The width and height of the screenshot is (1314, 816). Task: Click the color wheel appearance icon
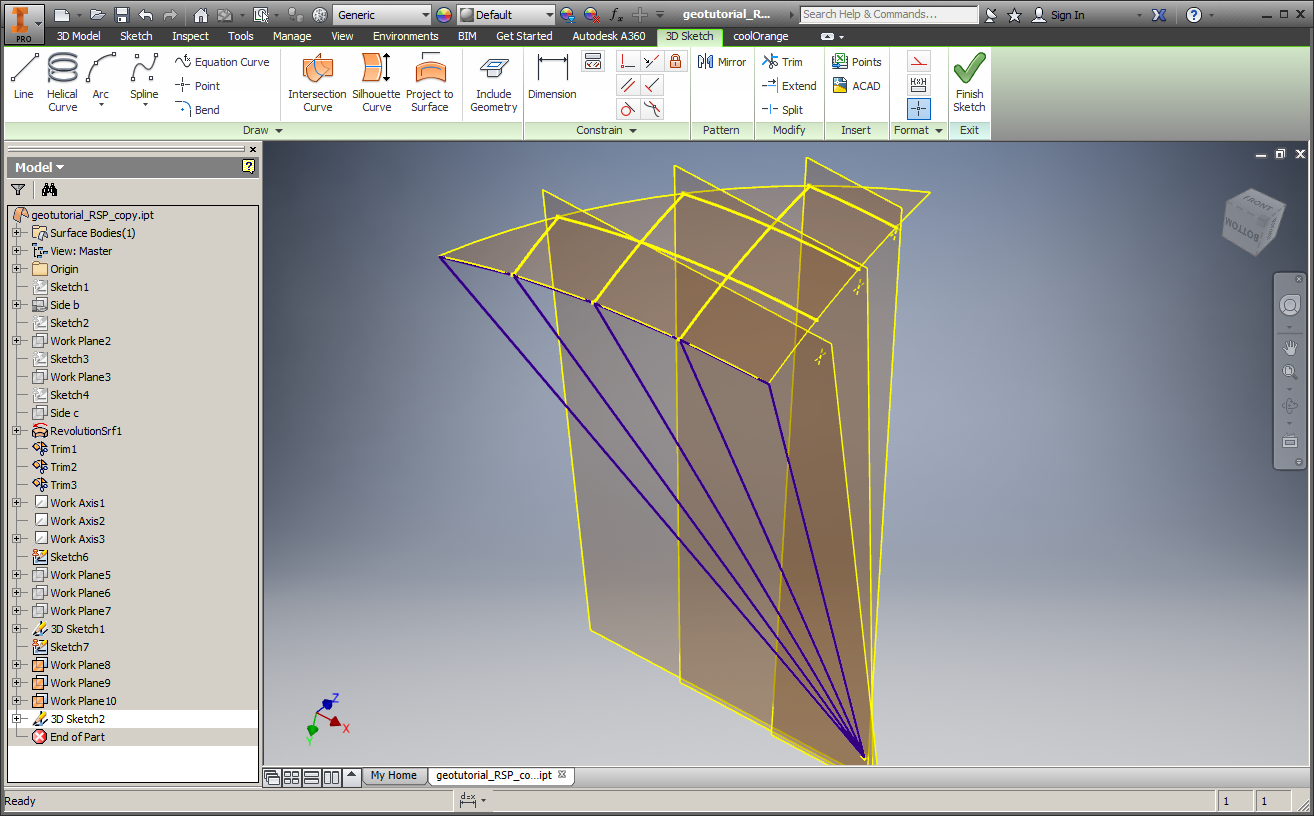pyautogui.click(x=444, y=15)
